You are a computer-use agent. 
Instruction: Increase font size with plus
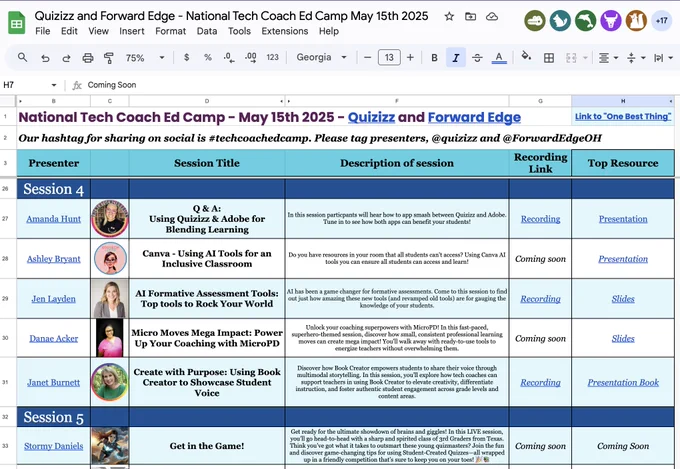click(x=410, y=57)
